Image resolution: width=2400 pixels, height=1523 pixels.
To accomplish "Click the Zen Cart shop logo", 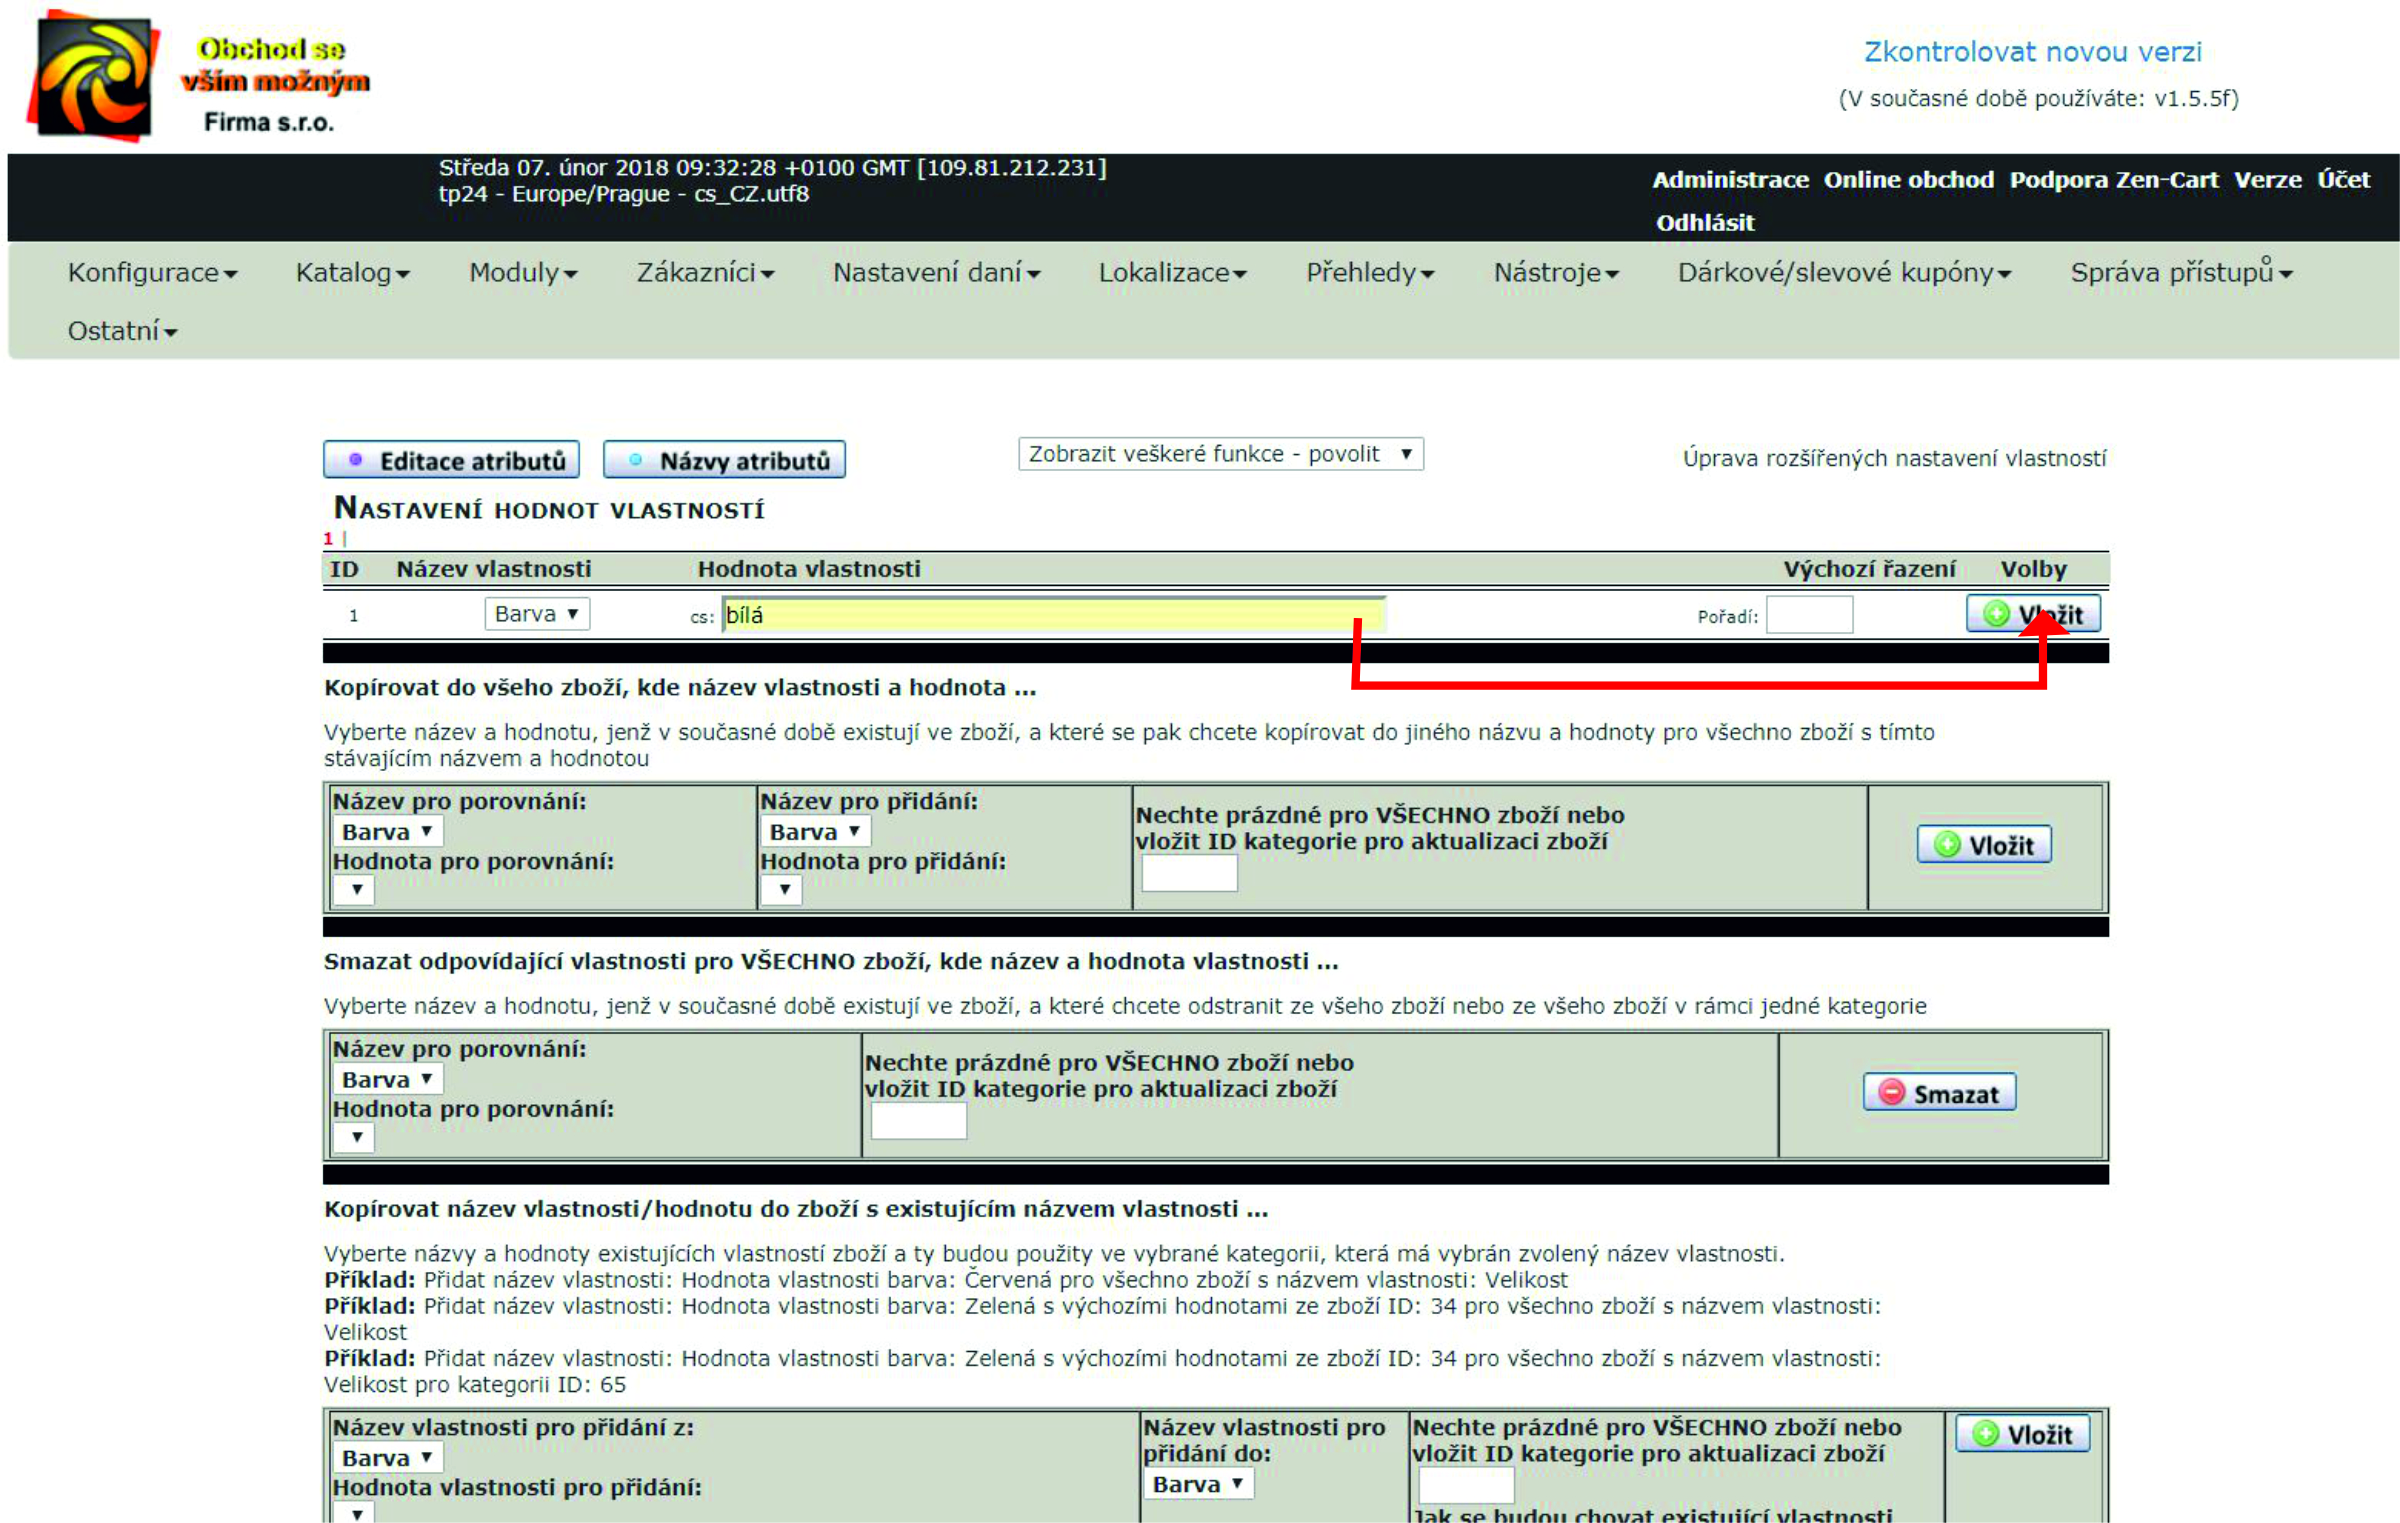I will coord(95,77).
